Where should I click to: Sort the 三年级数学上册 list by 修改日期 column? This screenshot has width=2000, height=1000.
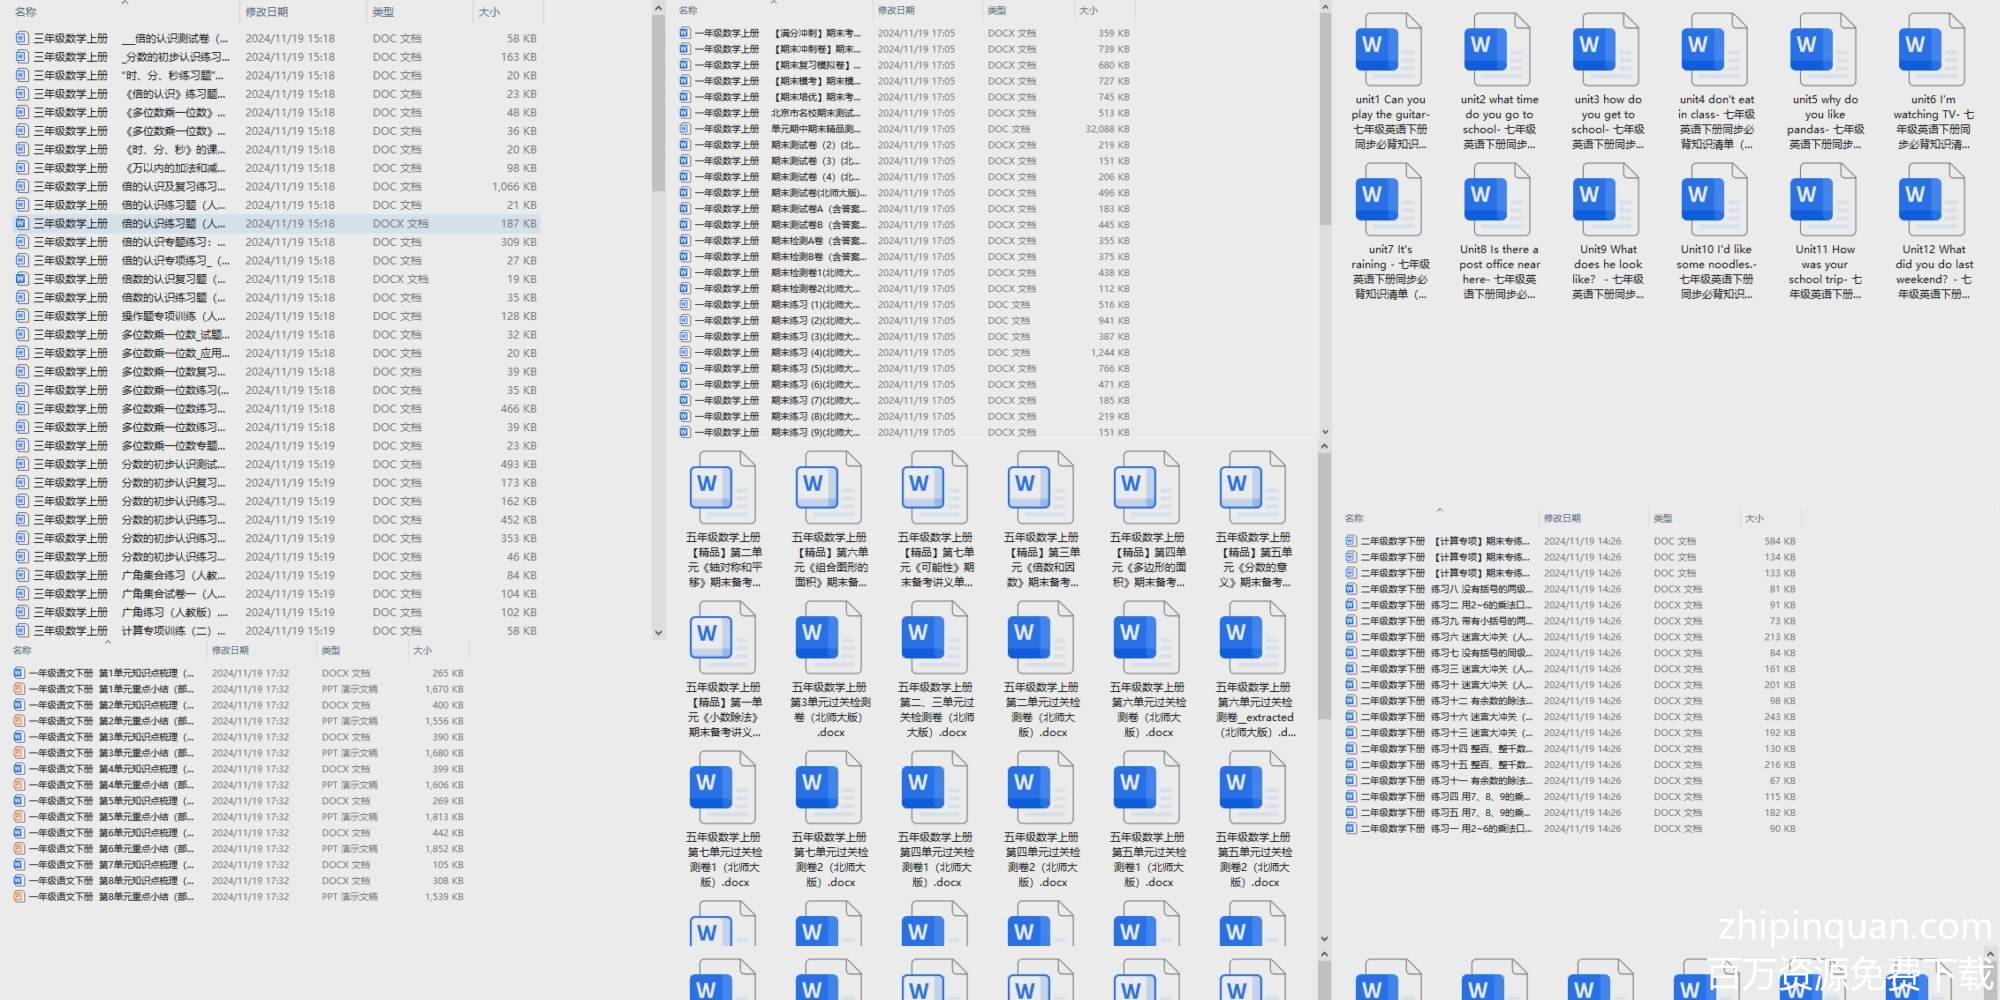[x=267, y=12]
